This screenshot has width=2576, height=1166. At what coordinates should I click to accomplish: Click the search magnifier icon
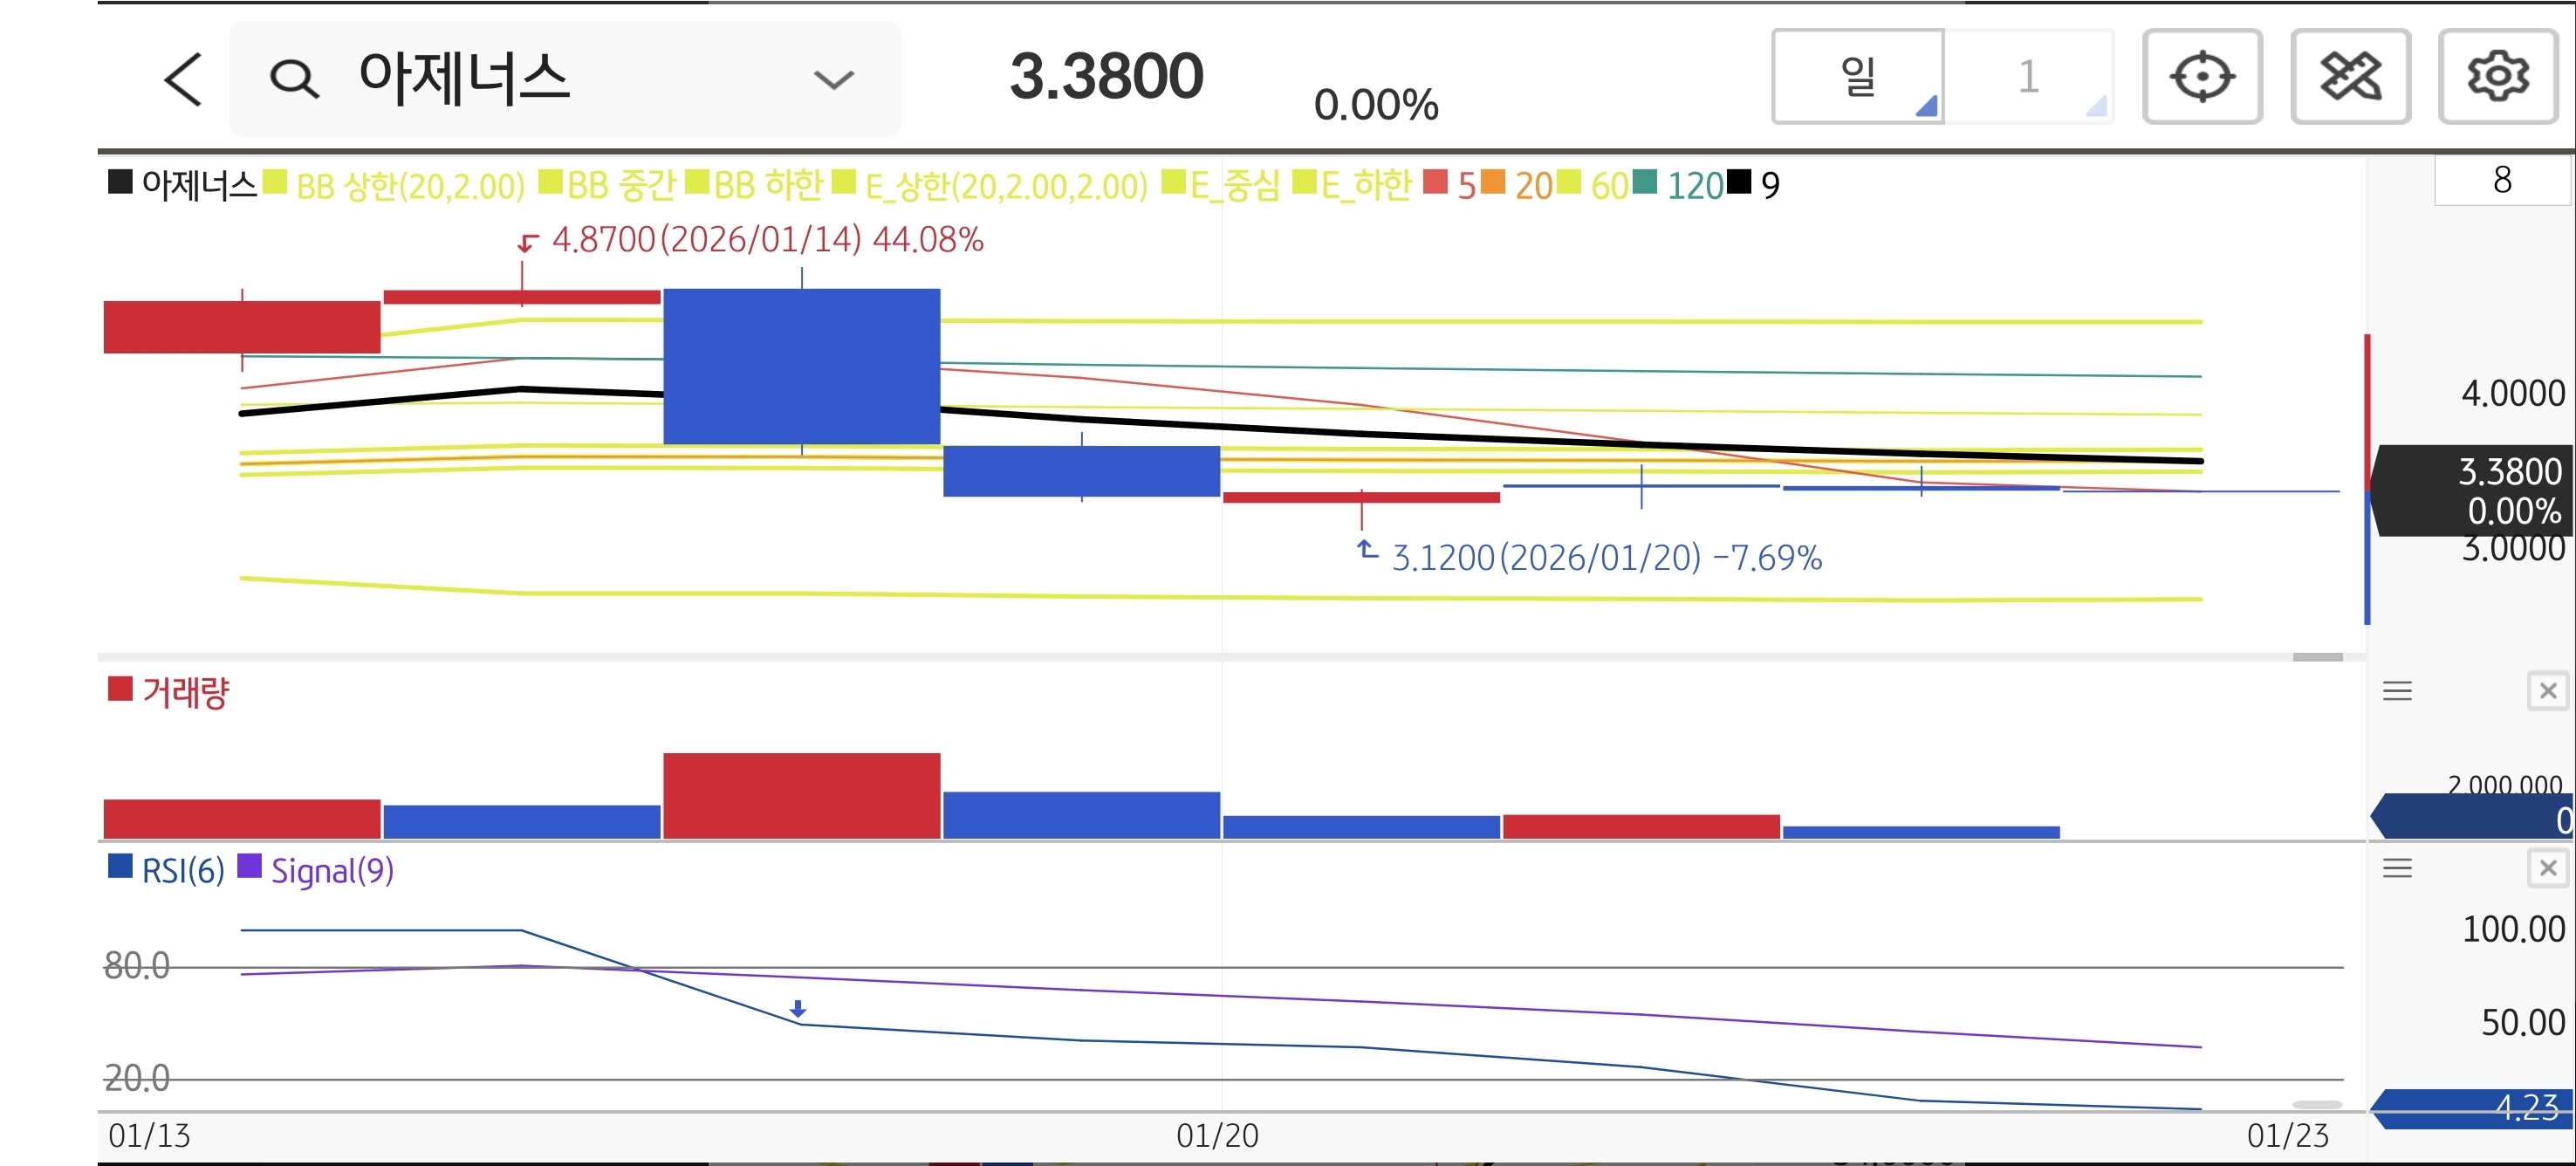294,79
